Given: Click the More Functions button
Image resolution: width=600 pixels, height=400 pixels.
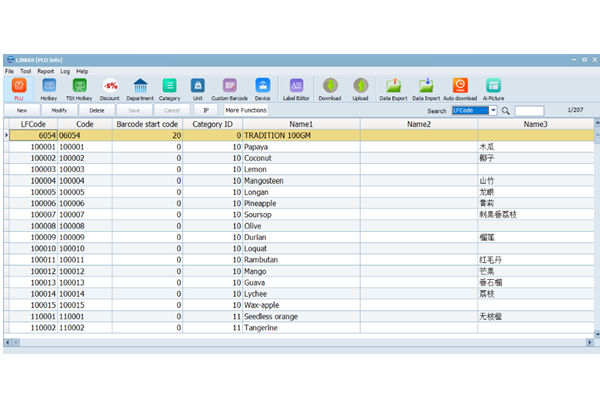Looking at the screenshot, I should point(245,110).
